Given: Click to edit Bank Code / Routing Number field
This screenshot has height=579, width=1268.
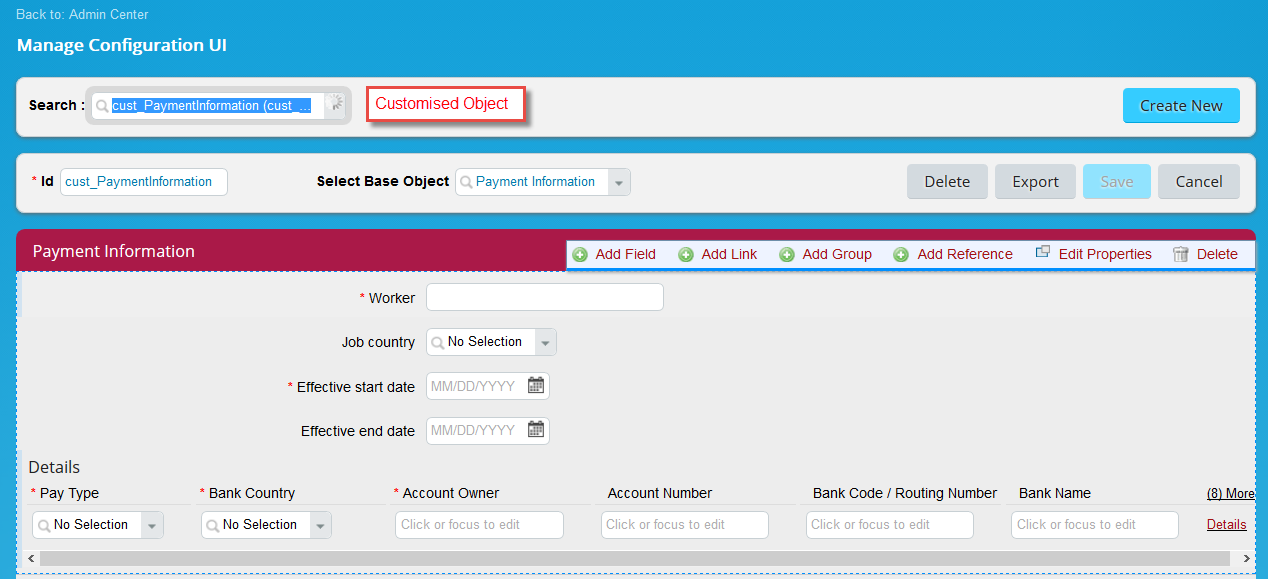Looking at the screenshot, I should click(x=890, y=525).
